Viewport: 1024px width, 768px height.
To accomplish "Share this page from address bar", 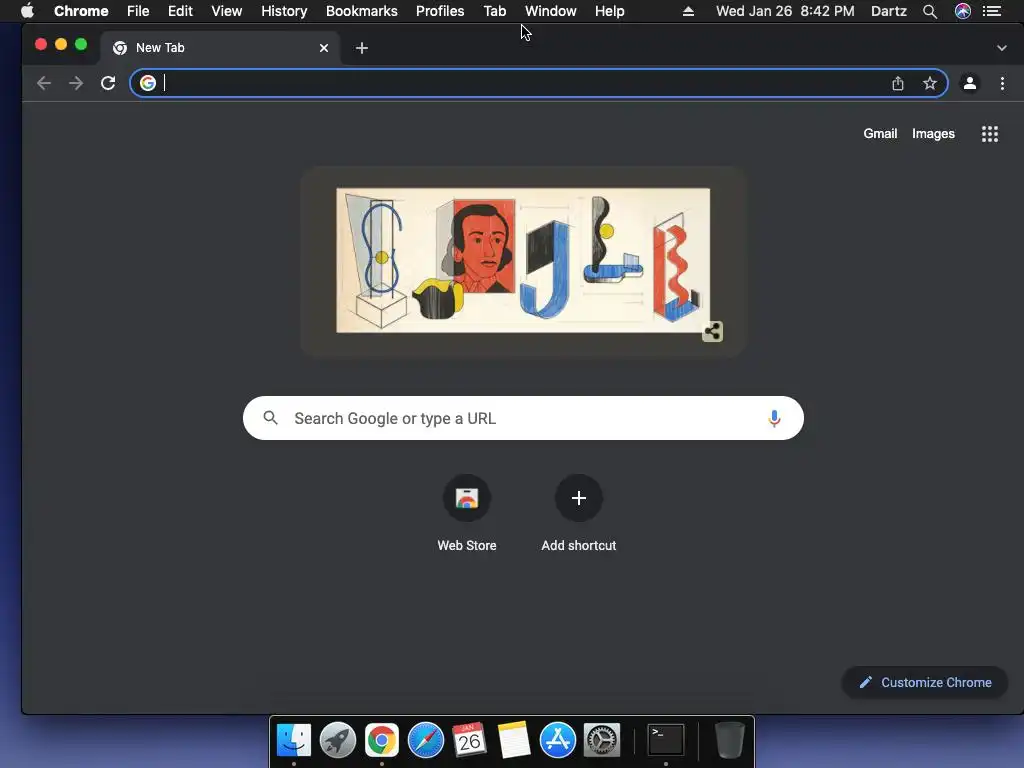I will (898, 83).
